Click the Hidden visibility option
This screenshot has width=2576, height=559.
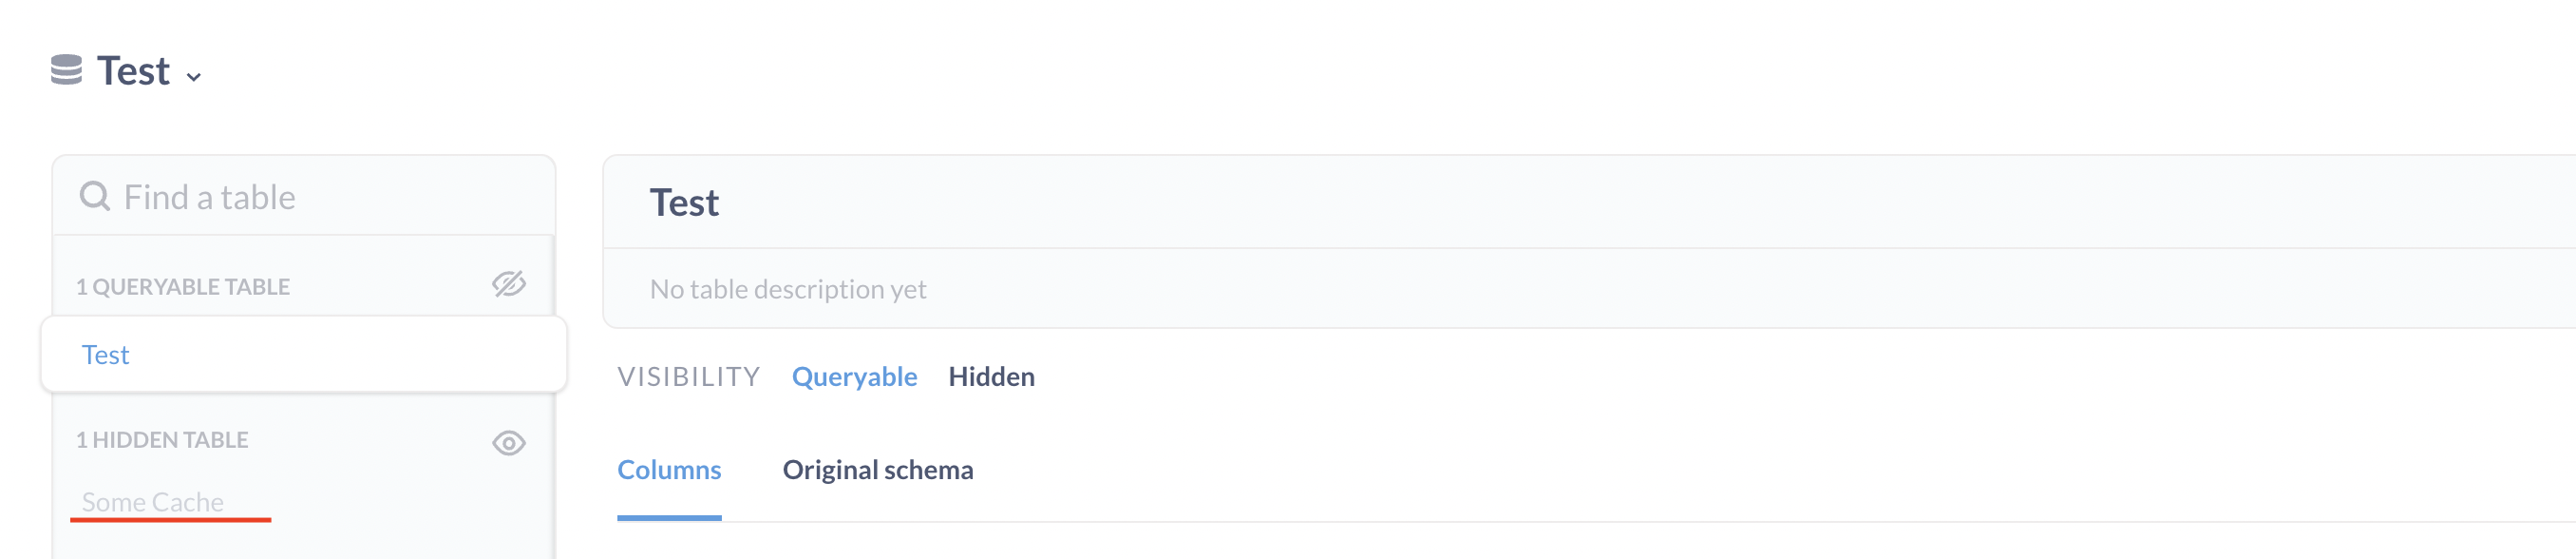[x=991, y=377]
